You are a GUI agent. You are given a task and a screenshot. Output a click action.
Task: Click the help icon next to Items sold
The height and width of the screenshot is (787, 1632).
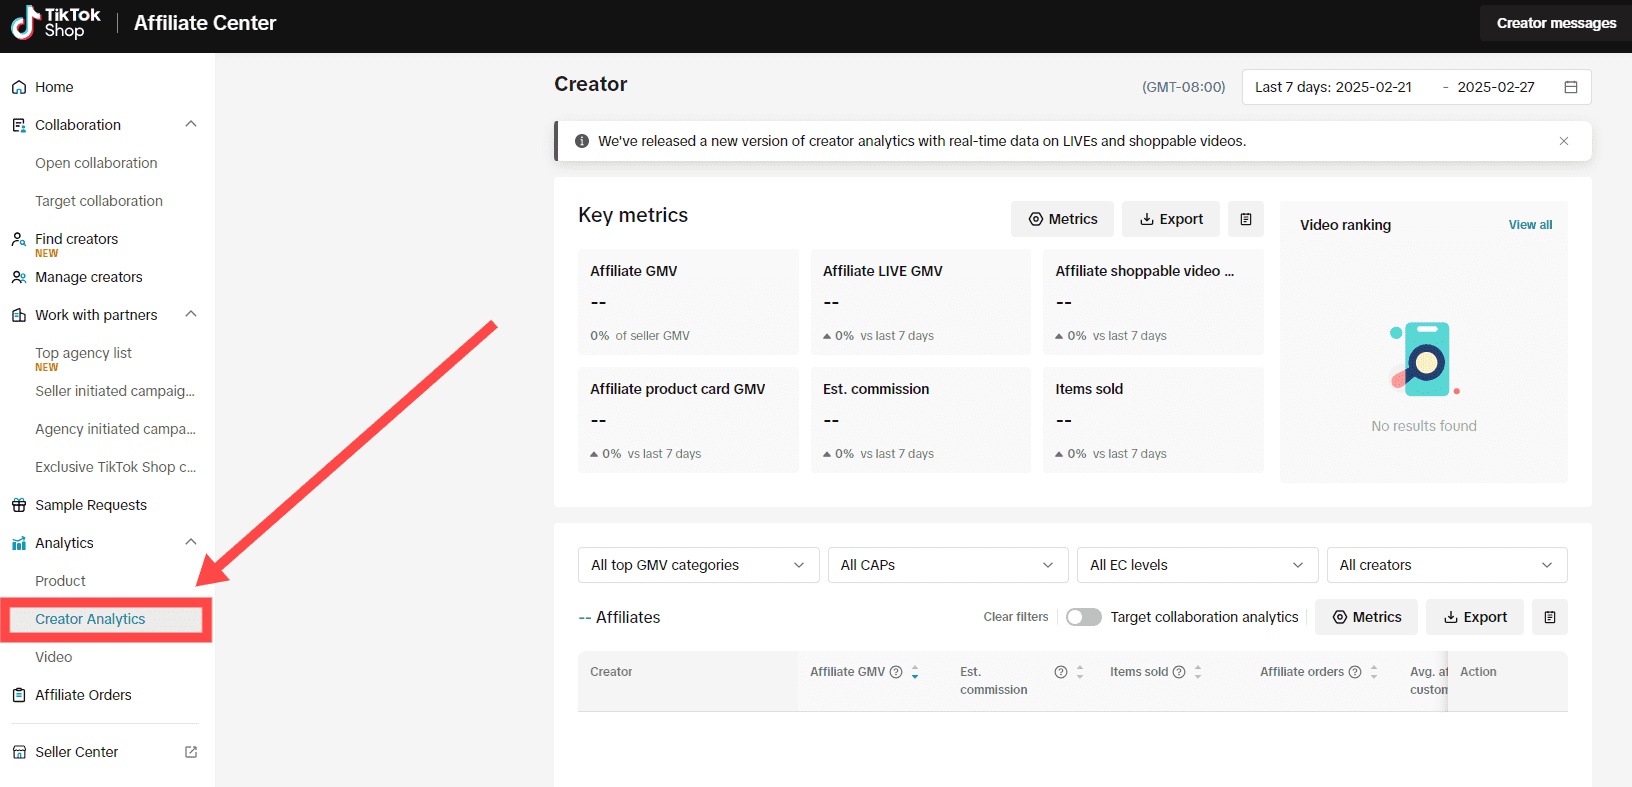coord(1179,672)
